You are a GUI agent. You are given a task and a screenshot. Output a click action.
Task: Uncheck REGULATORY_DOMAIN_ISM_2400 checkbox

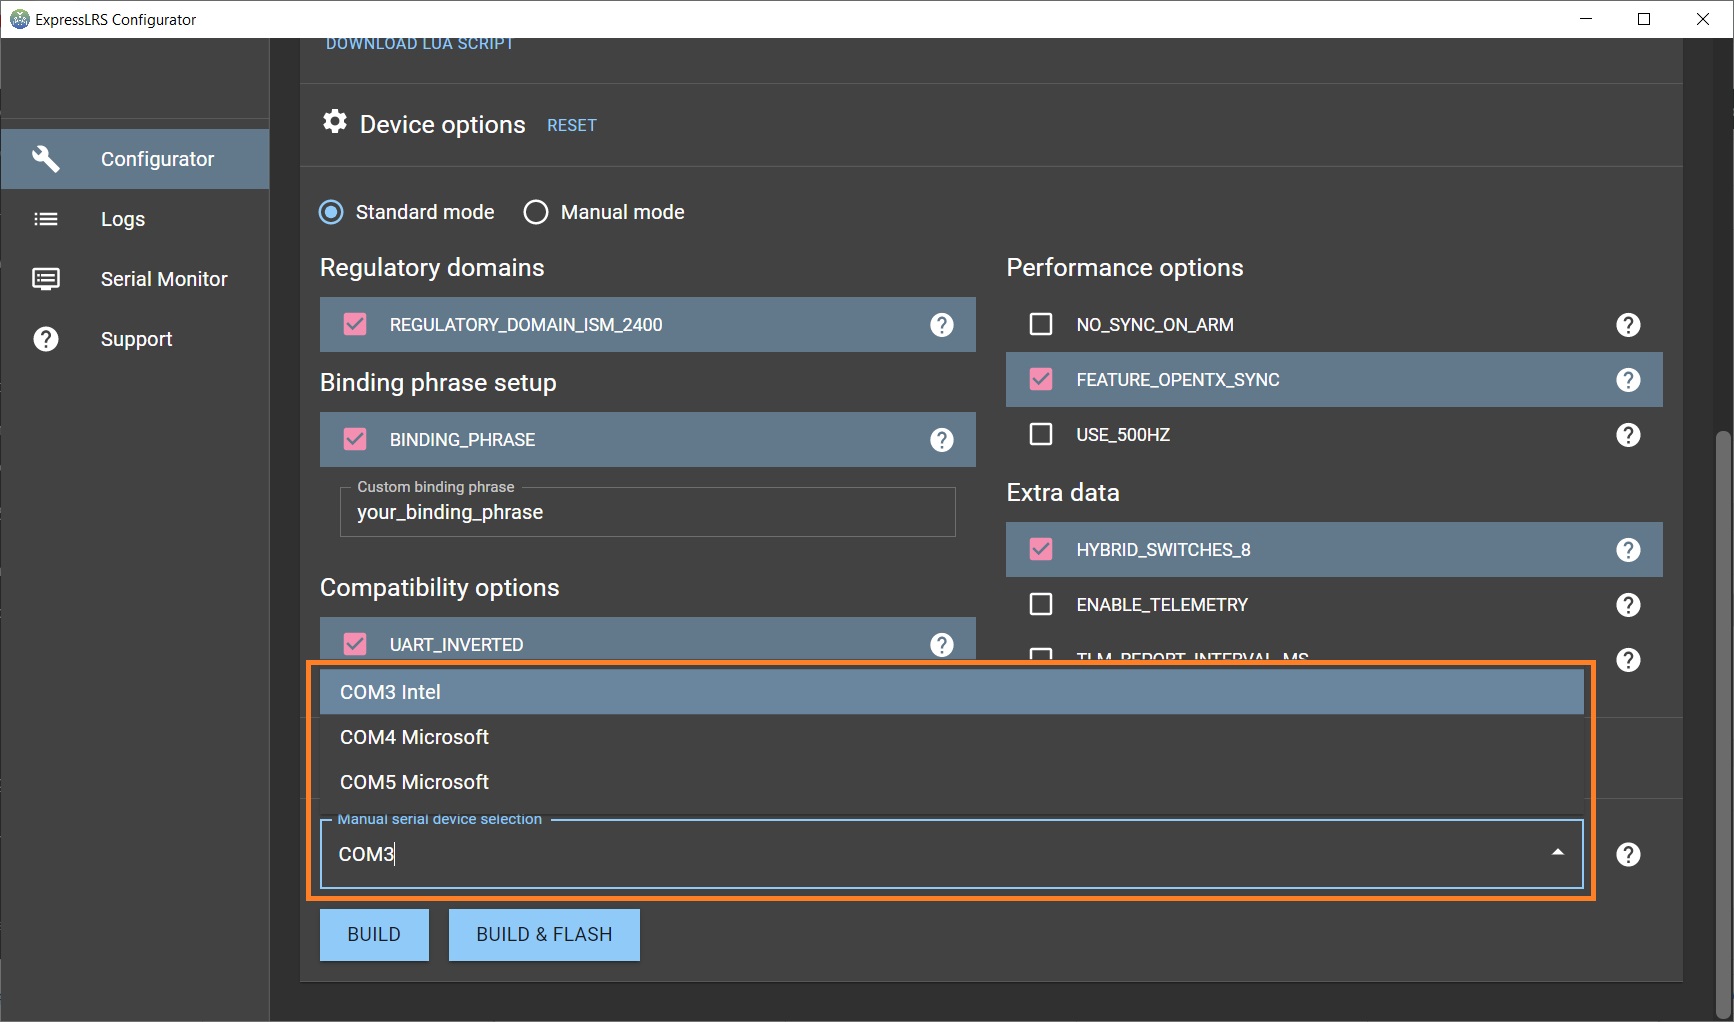click(x=355, y=324)
